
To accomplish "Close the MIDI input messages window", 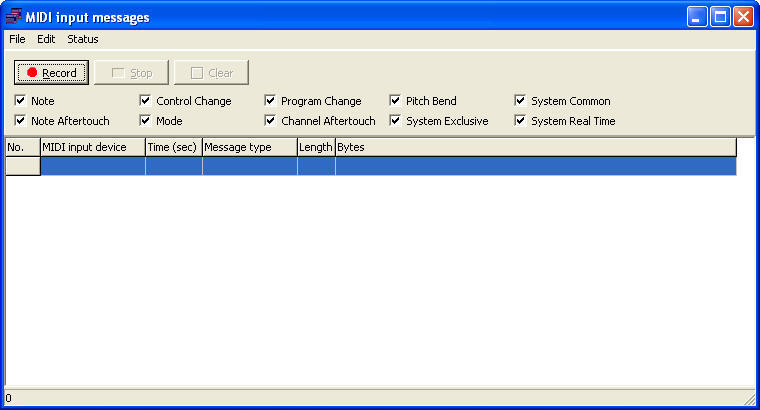I will (x=743, y=17).
